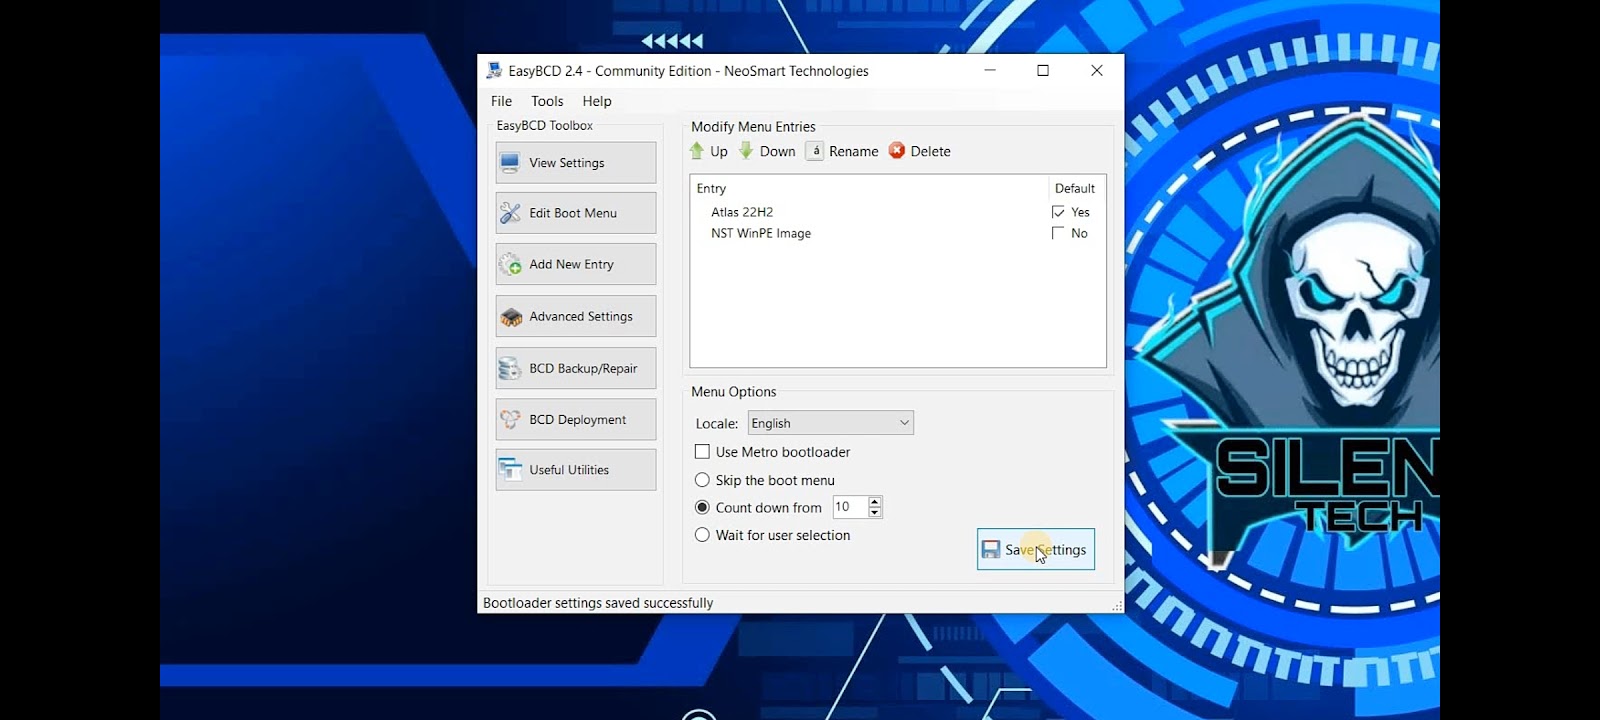The width and height of the screenshot is (1600, 720).
Task: Click the countdown seconds field
Action: point(850,507)
